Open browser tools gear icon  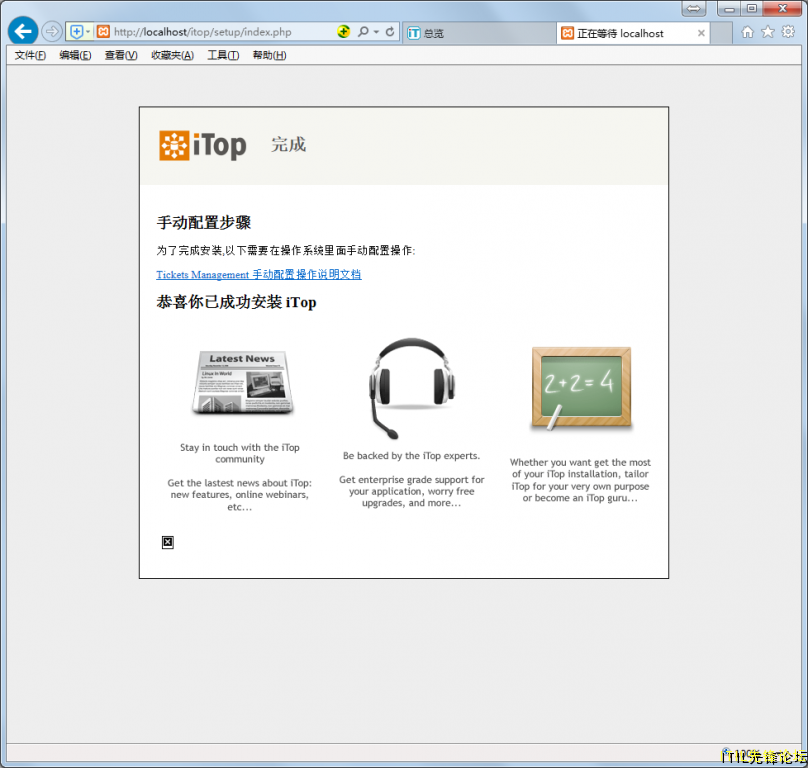tap(788, 32)
